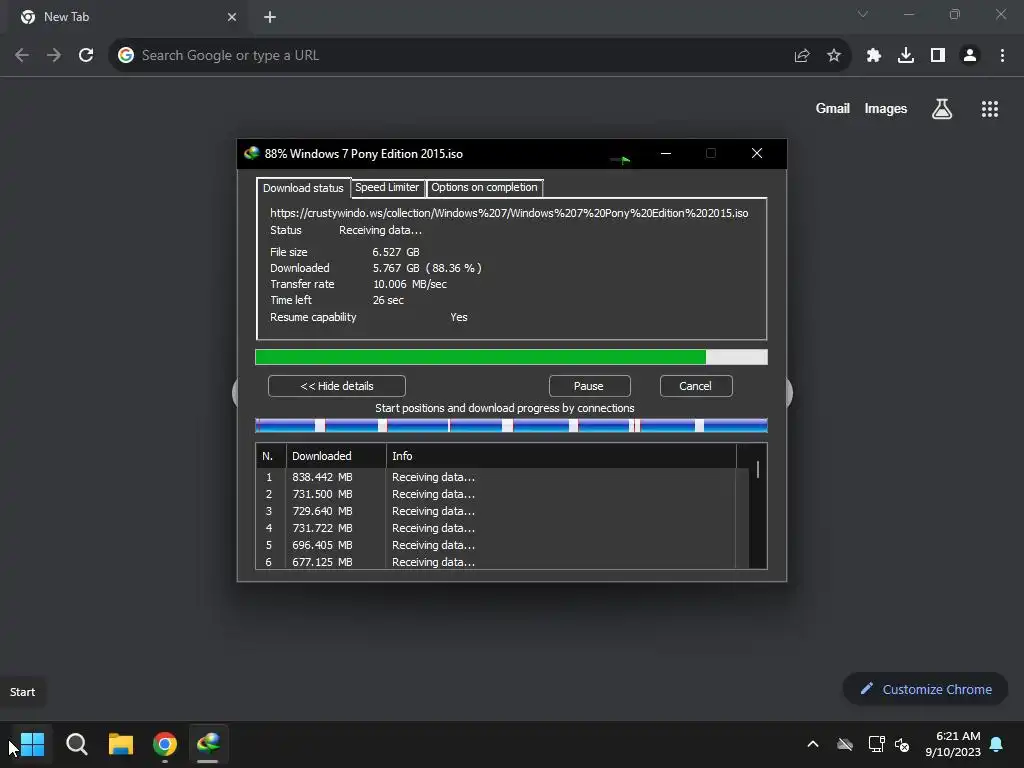
Task: Open Chrome profile avatar icon
Action: 970,56
